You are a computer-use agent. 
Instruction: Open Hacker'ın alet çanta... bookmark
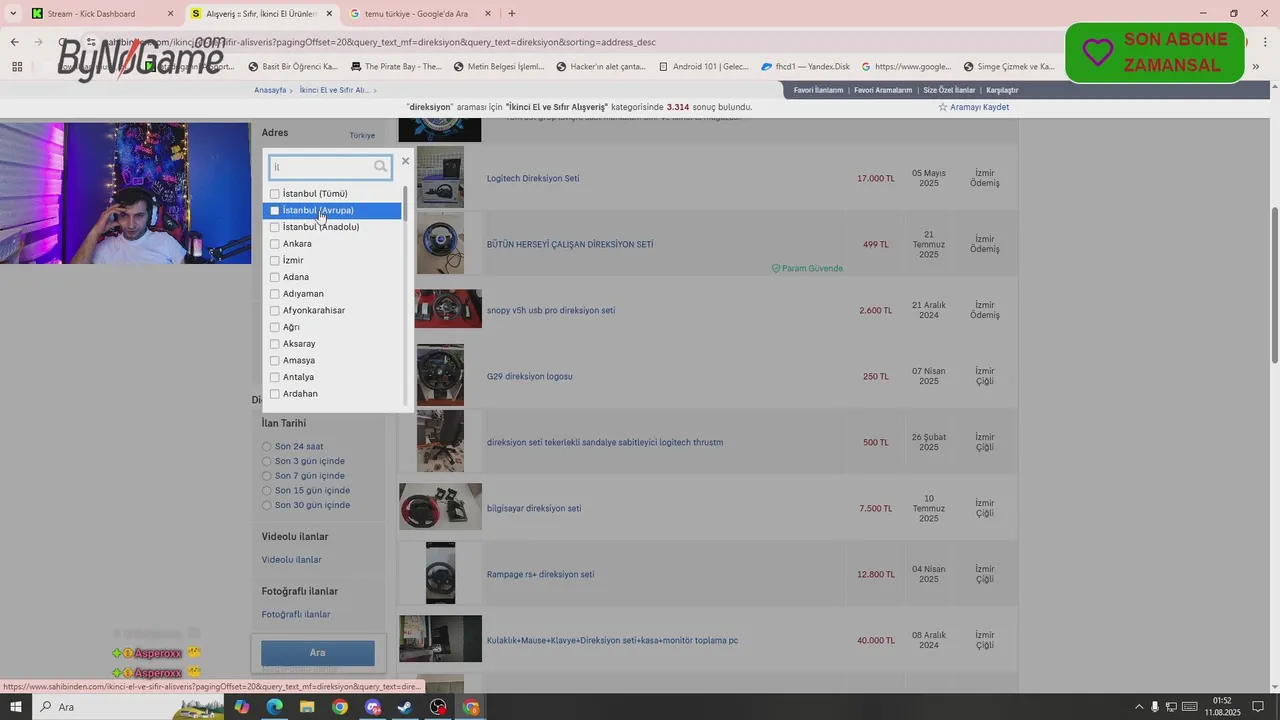[x=601, y=67]
